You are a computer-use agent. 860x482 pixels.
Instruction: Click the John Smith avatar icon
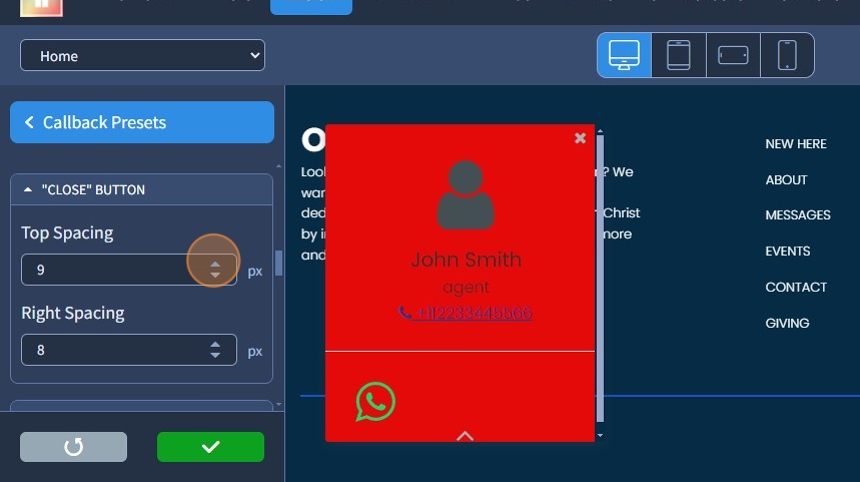[x=466, y=195]
